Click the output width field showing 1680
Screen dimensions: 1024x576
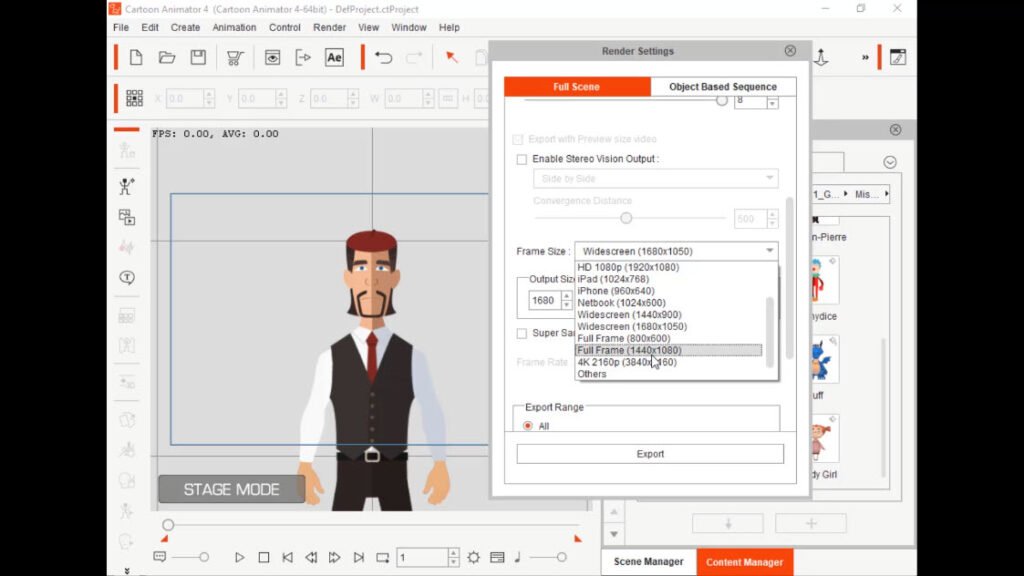click(544, 300)
